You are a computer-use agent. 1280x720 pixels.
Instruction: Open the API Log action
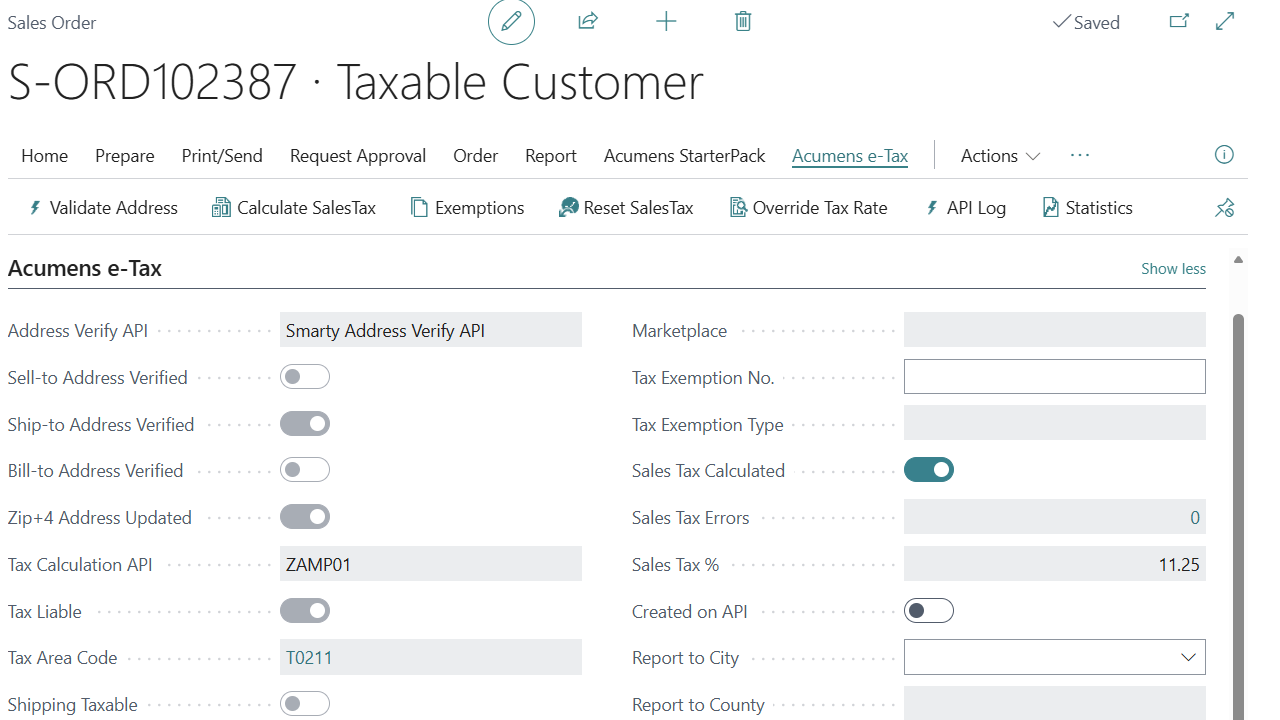[965, 208]
